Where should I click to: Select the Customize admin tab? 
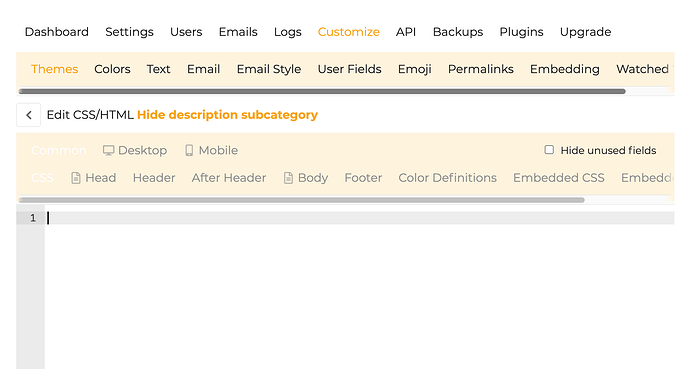[x=349, y=32]
